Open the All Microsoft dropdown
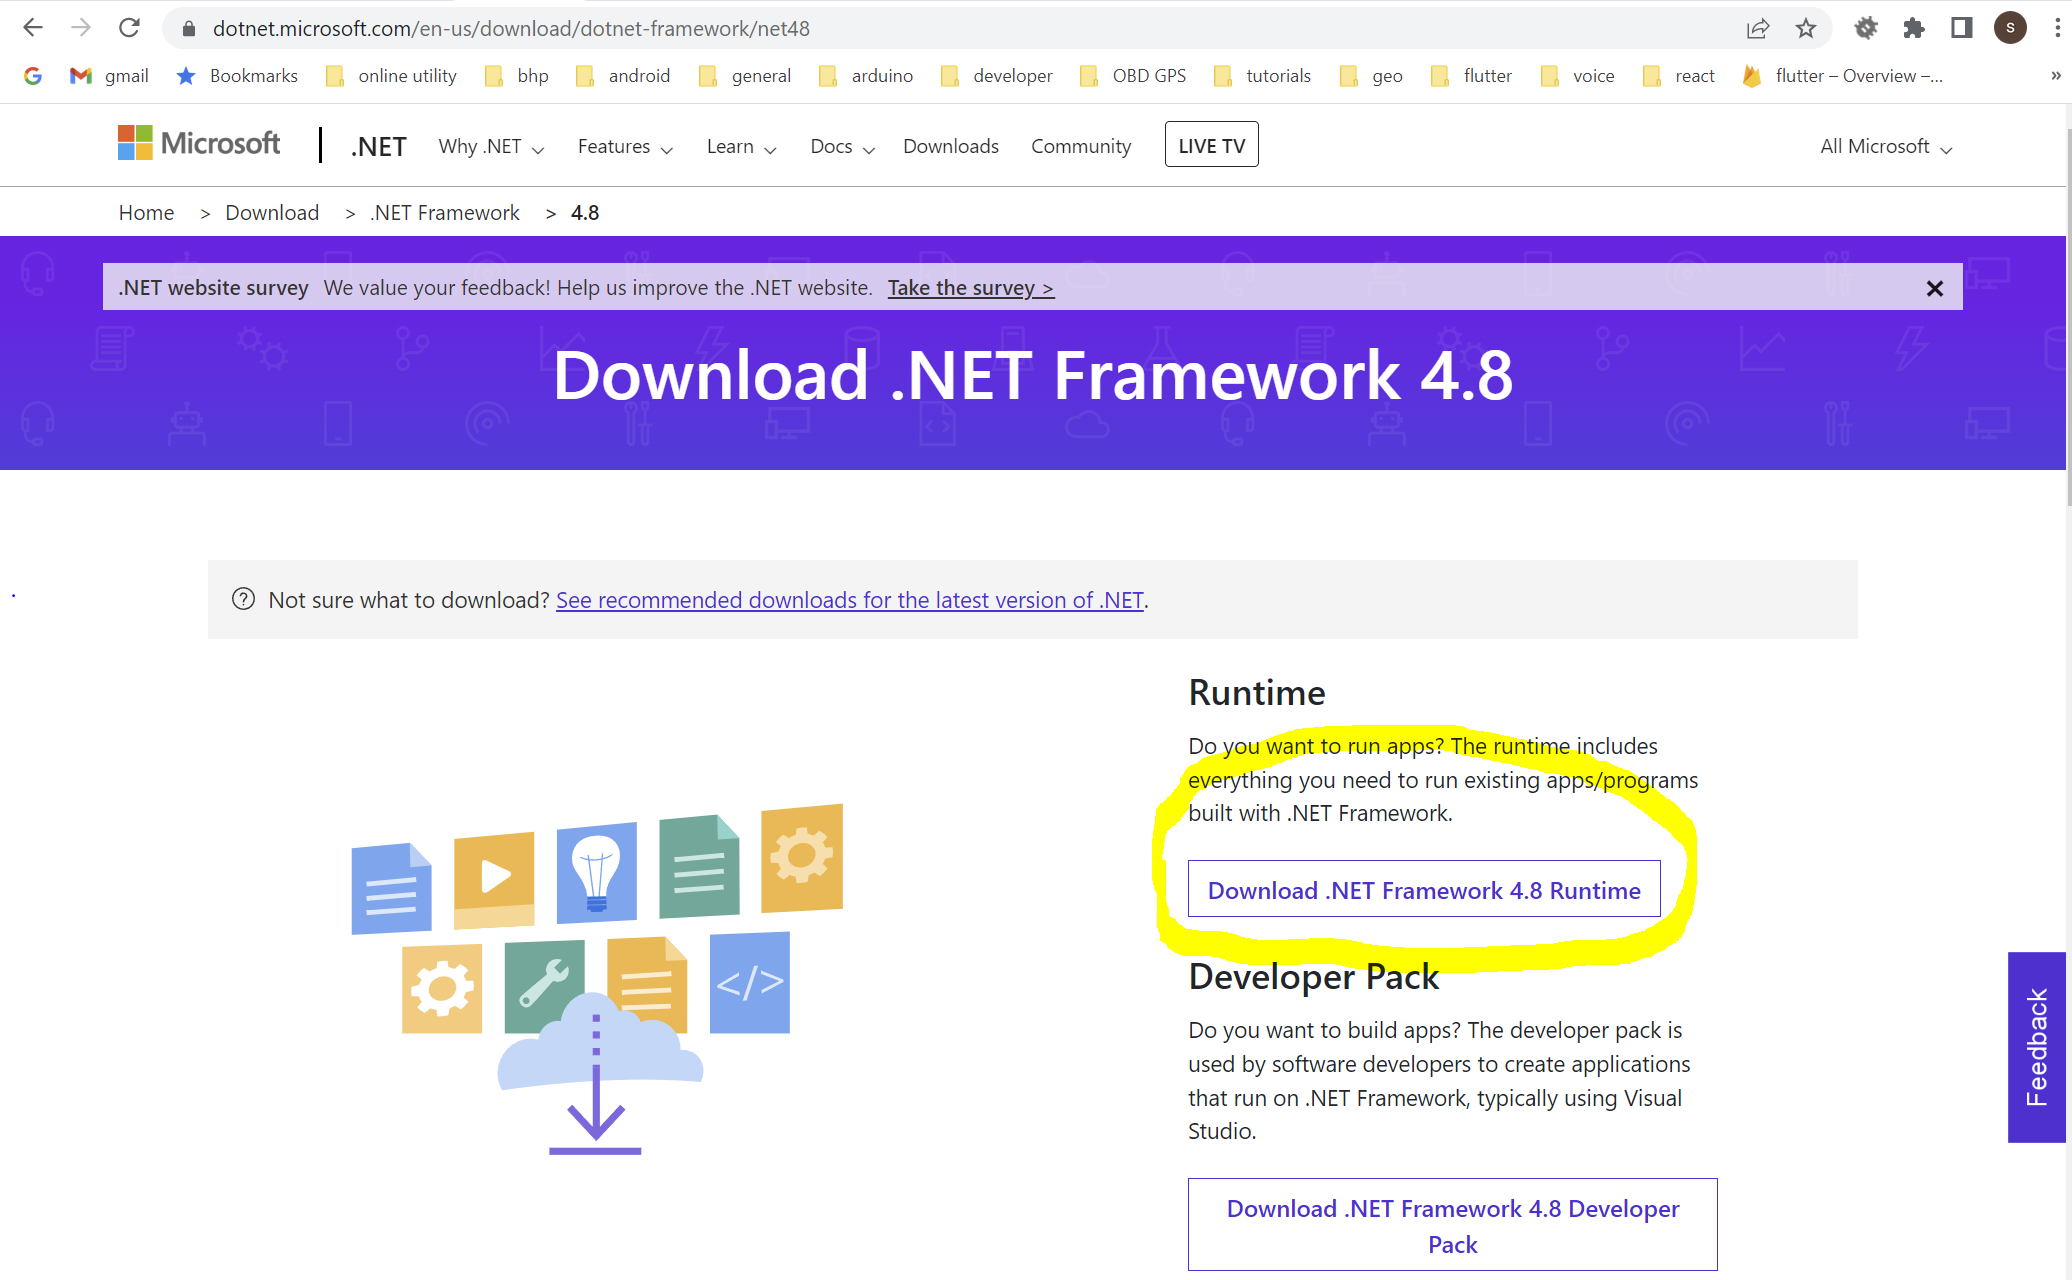This screenshot has height=1280, width=2072. (1885, 147)
